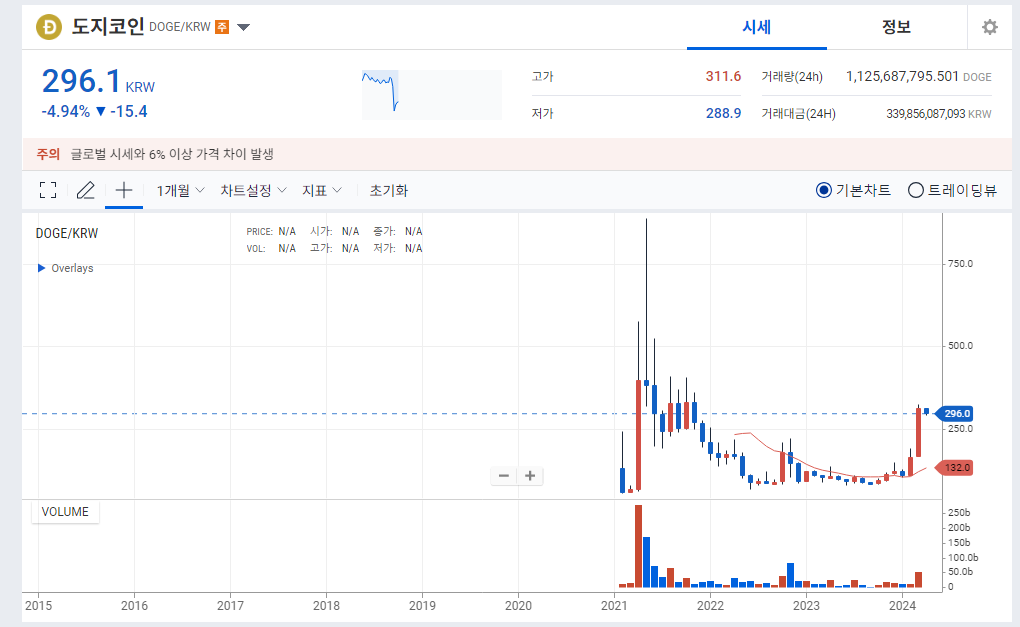The width and height of the screenshot is (1020, 627).
Task: Open the 지표 indicators dropdown
Action: (x=321, y=191)
